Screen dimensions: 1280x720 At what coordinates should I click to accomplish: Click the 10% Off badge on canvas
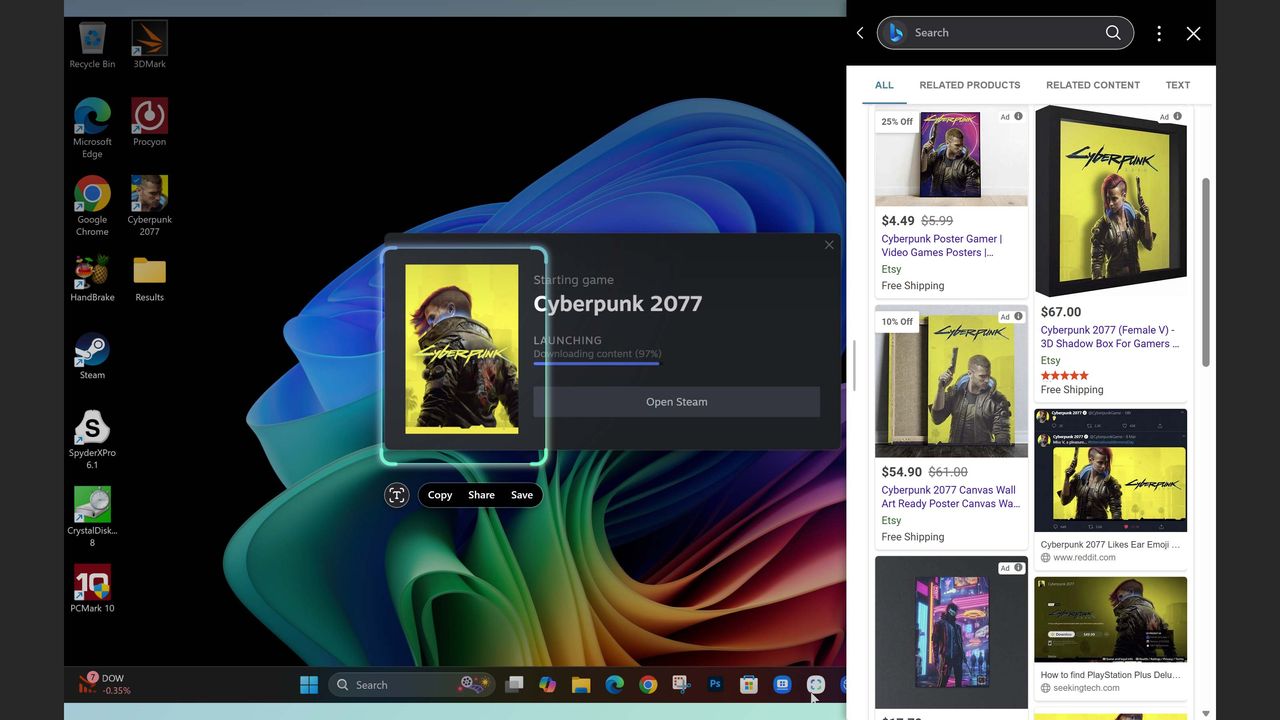tap(897, 322)
